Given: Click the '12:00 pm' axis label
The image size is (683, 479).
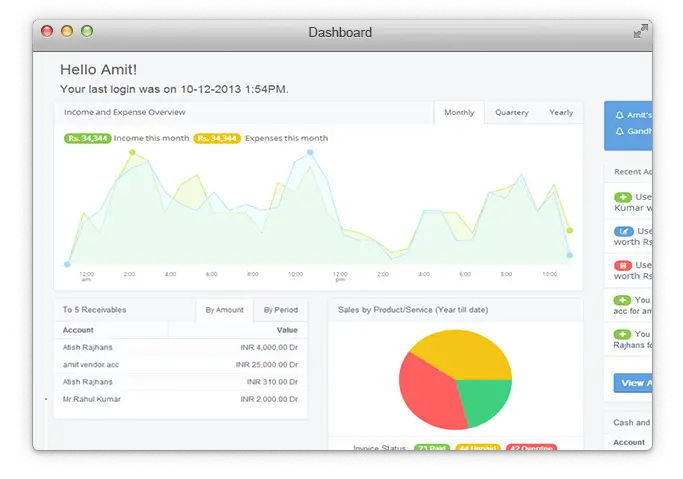Looking at the screenshot, I should [x=340, y=276].
